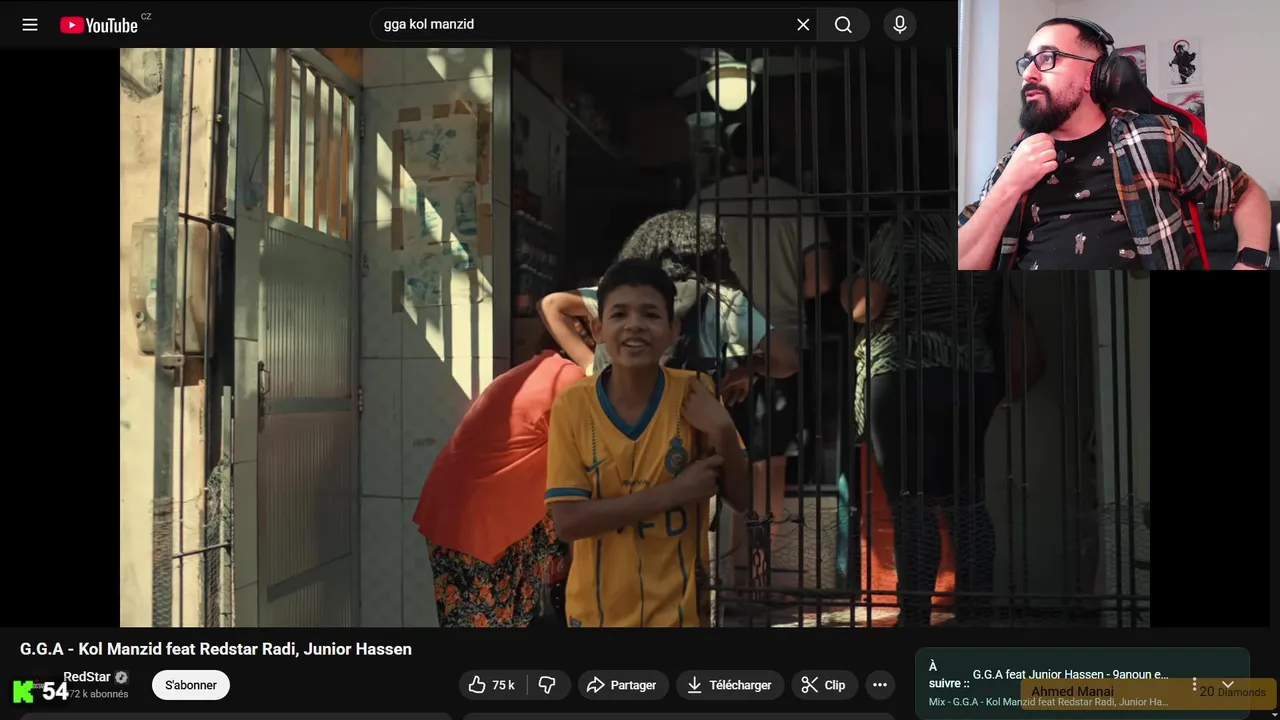Run search with magnifying glass button
Viewport: 1280px width, 720px height.
pyautogui.click(x=843, y=25)
